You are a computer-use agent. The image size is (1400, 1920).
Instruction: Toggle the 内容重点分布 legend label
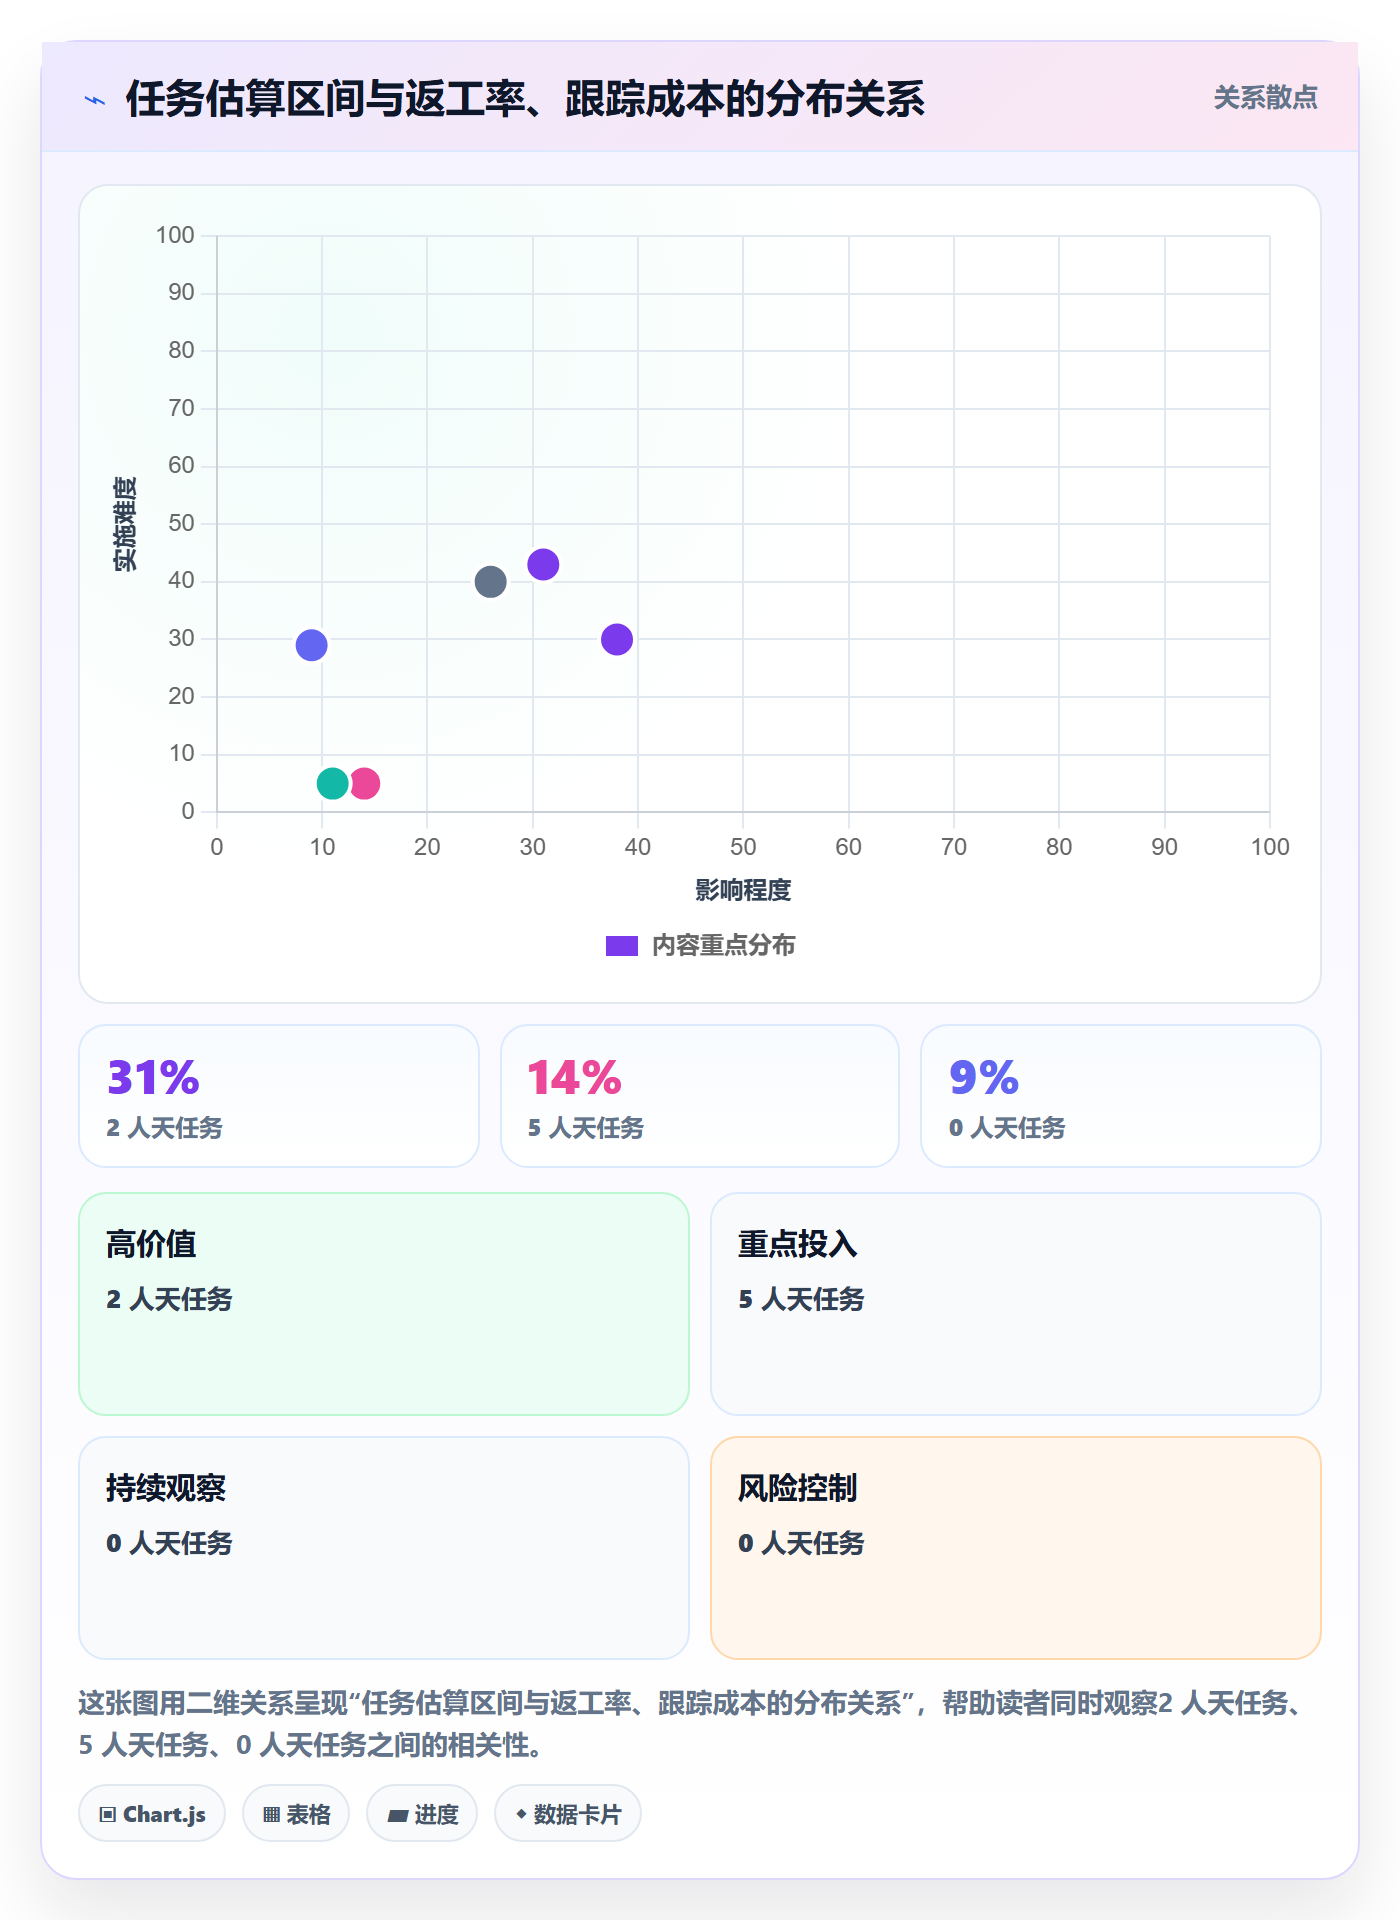pyautogui.click(x=723, y=946)
